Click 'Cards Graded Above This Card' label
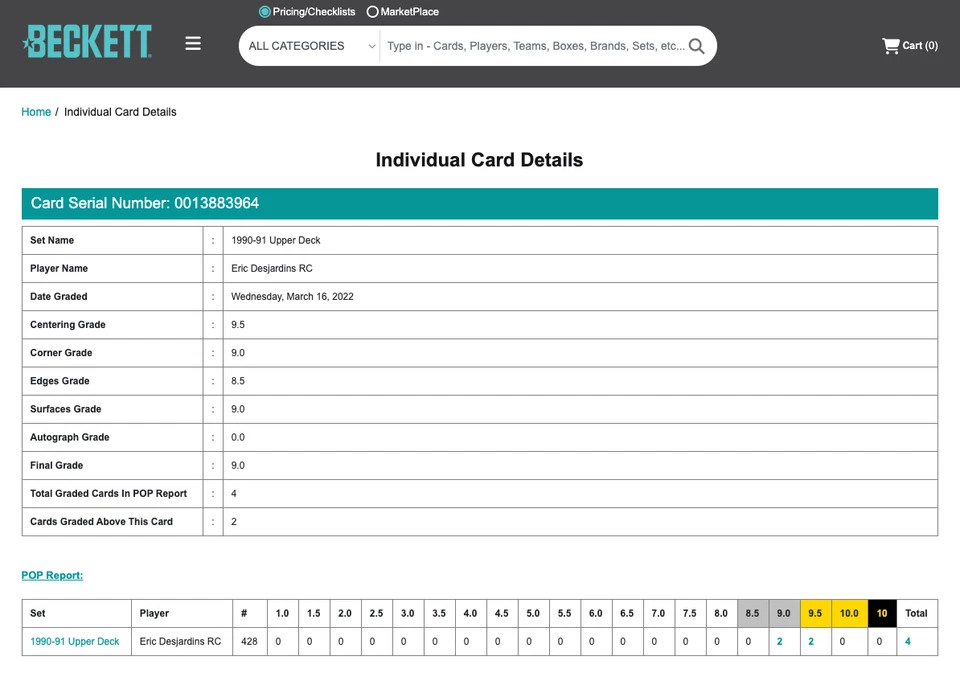 tap(101, 522)
